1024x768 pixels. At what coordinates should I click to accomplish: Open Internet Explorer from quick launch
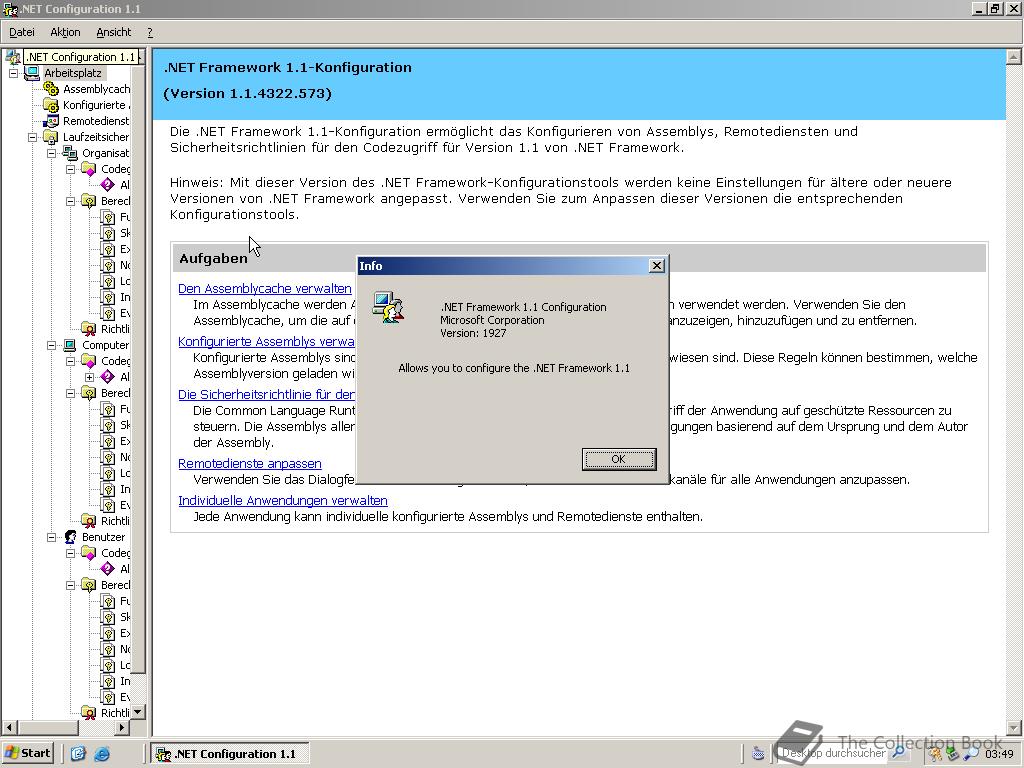(x=102, y=754)
